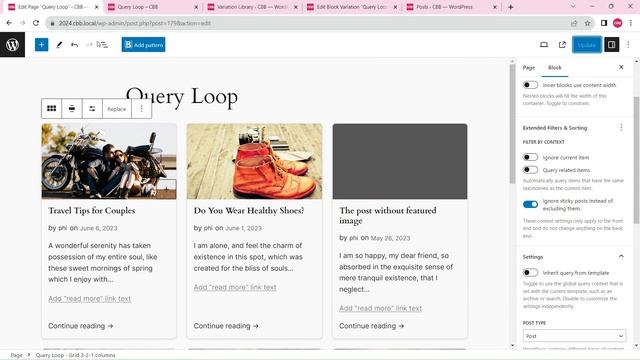Switch to Variation Library browser tab
Screen dimensions: 640x360
pos(252,7)
